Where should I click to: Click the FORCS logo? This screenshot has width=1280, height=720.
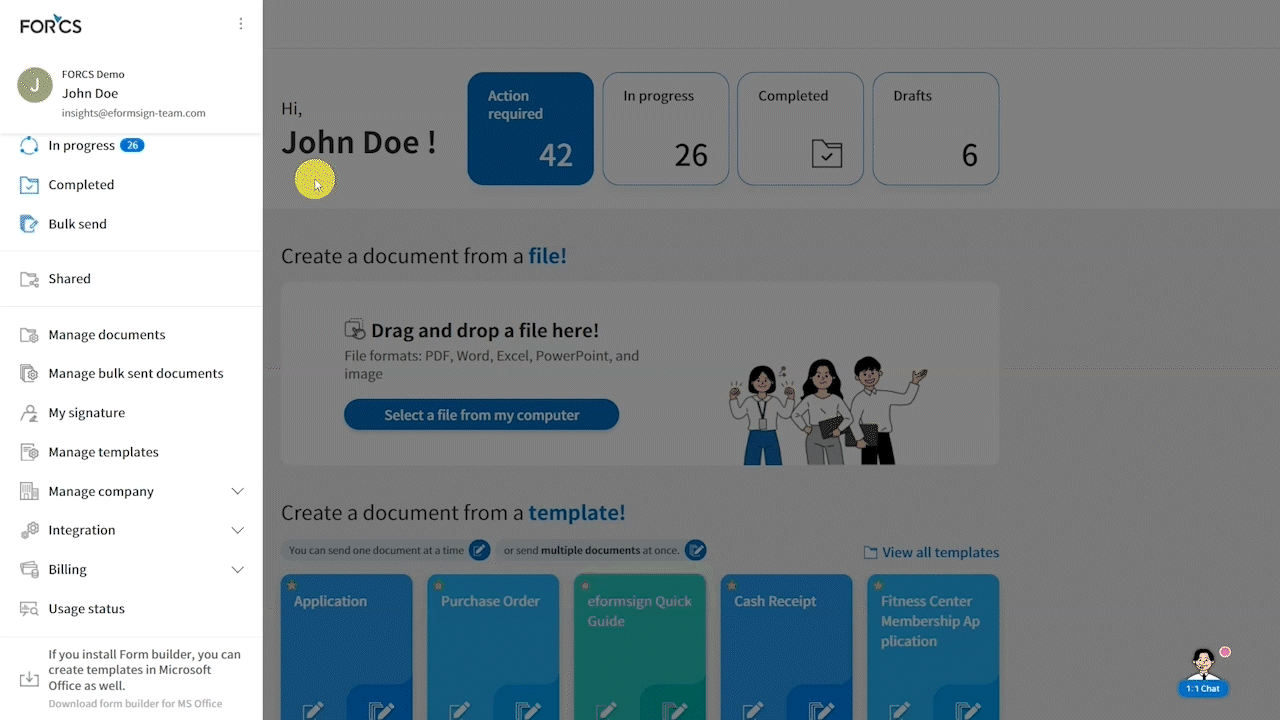(x=51, y=24)
